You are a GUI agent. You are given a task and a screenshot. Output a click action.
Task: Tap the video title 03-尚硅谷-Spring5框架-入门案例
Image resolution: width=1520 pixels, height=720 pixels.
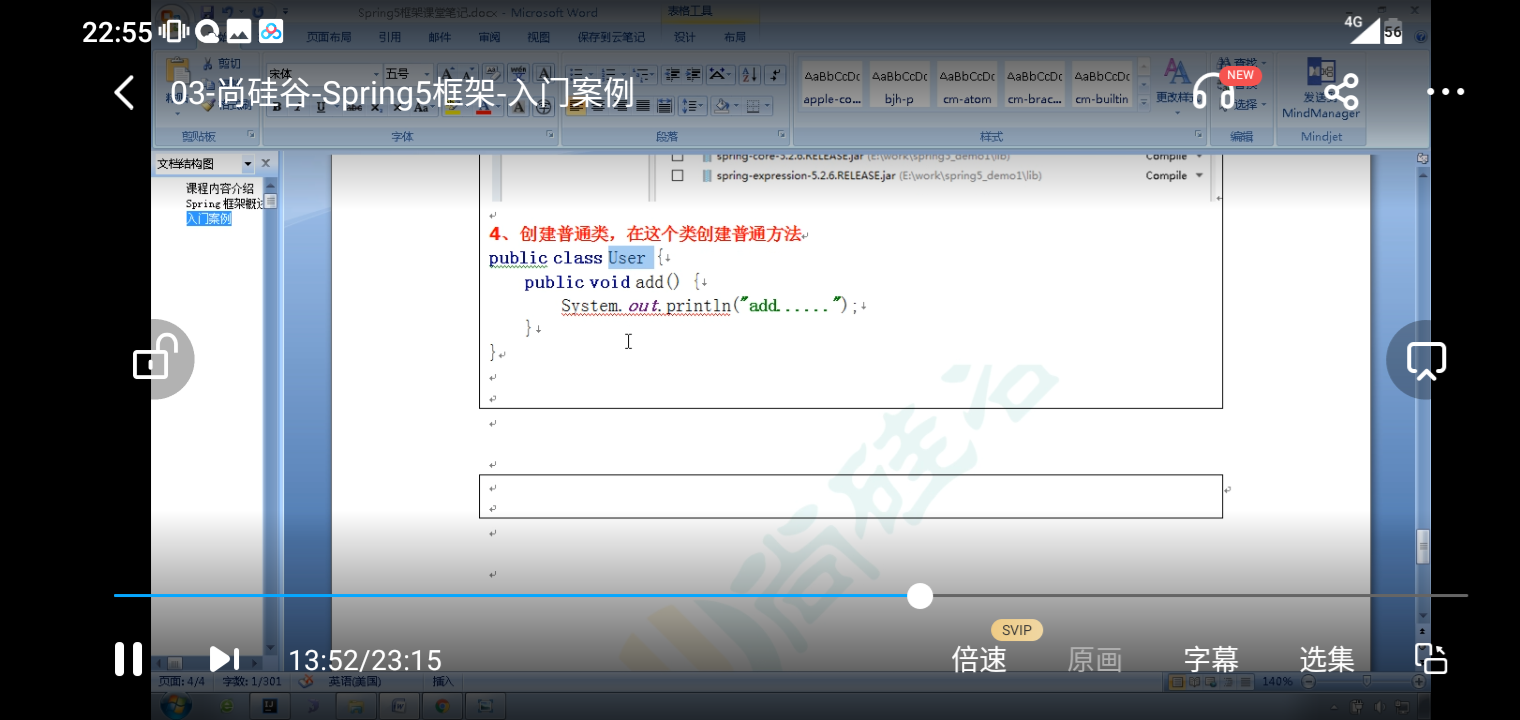click(x=402, y=93)
